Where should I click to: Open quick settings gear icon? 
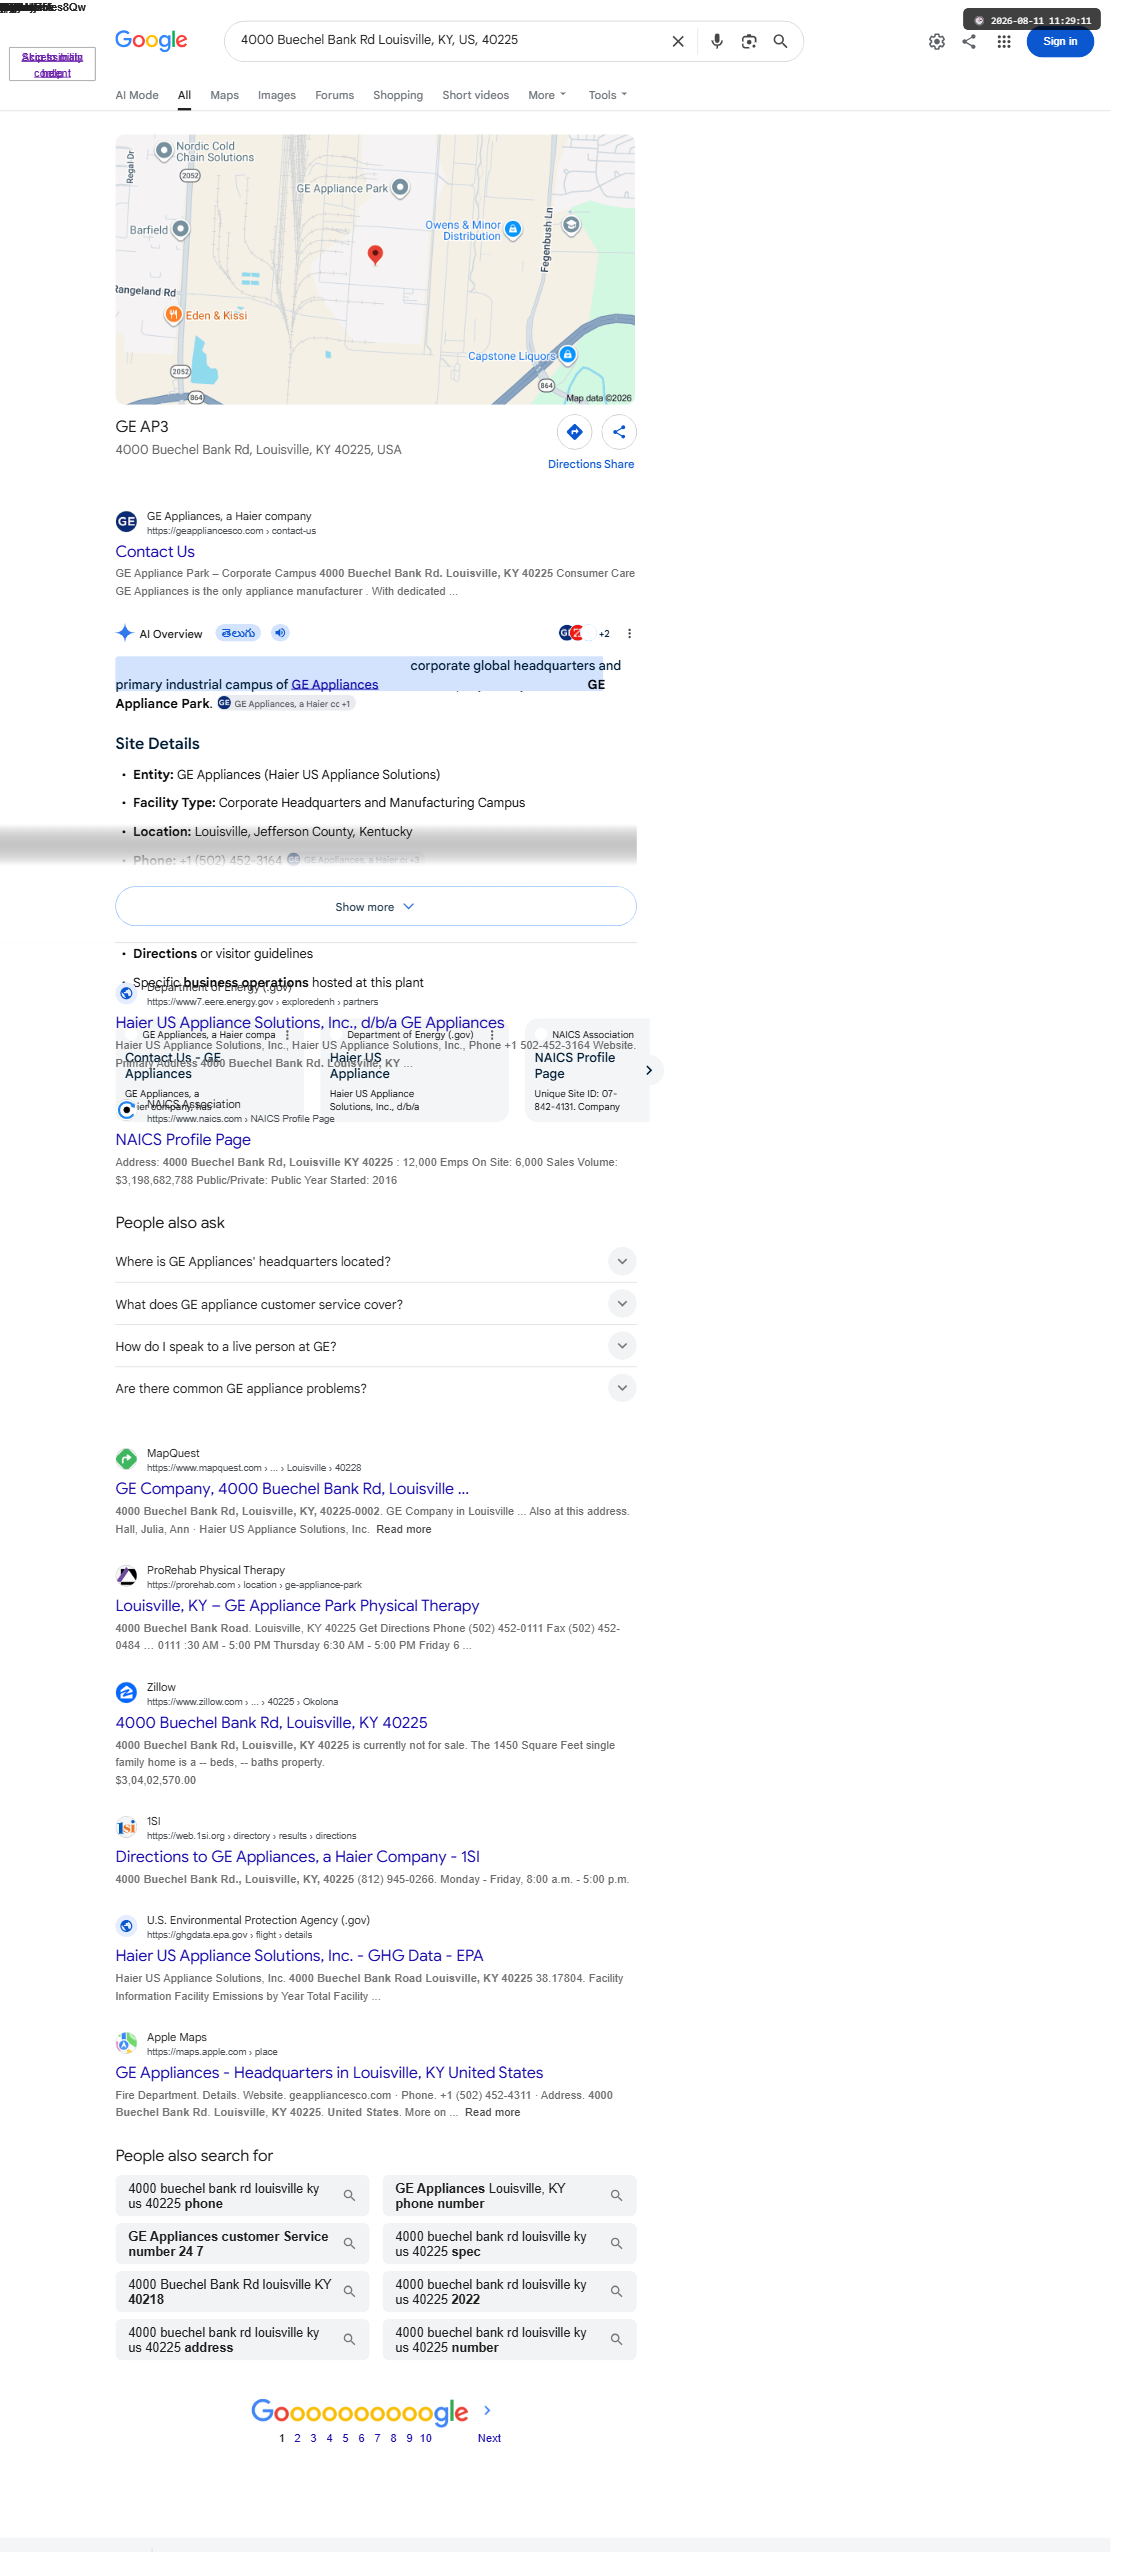(x=937, y=41)
